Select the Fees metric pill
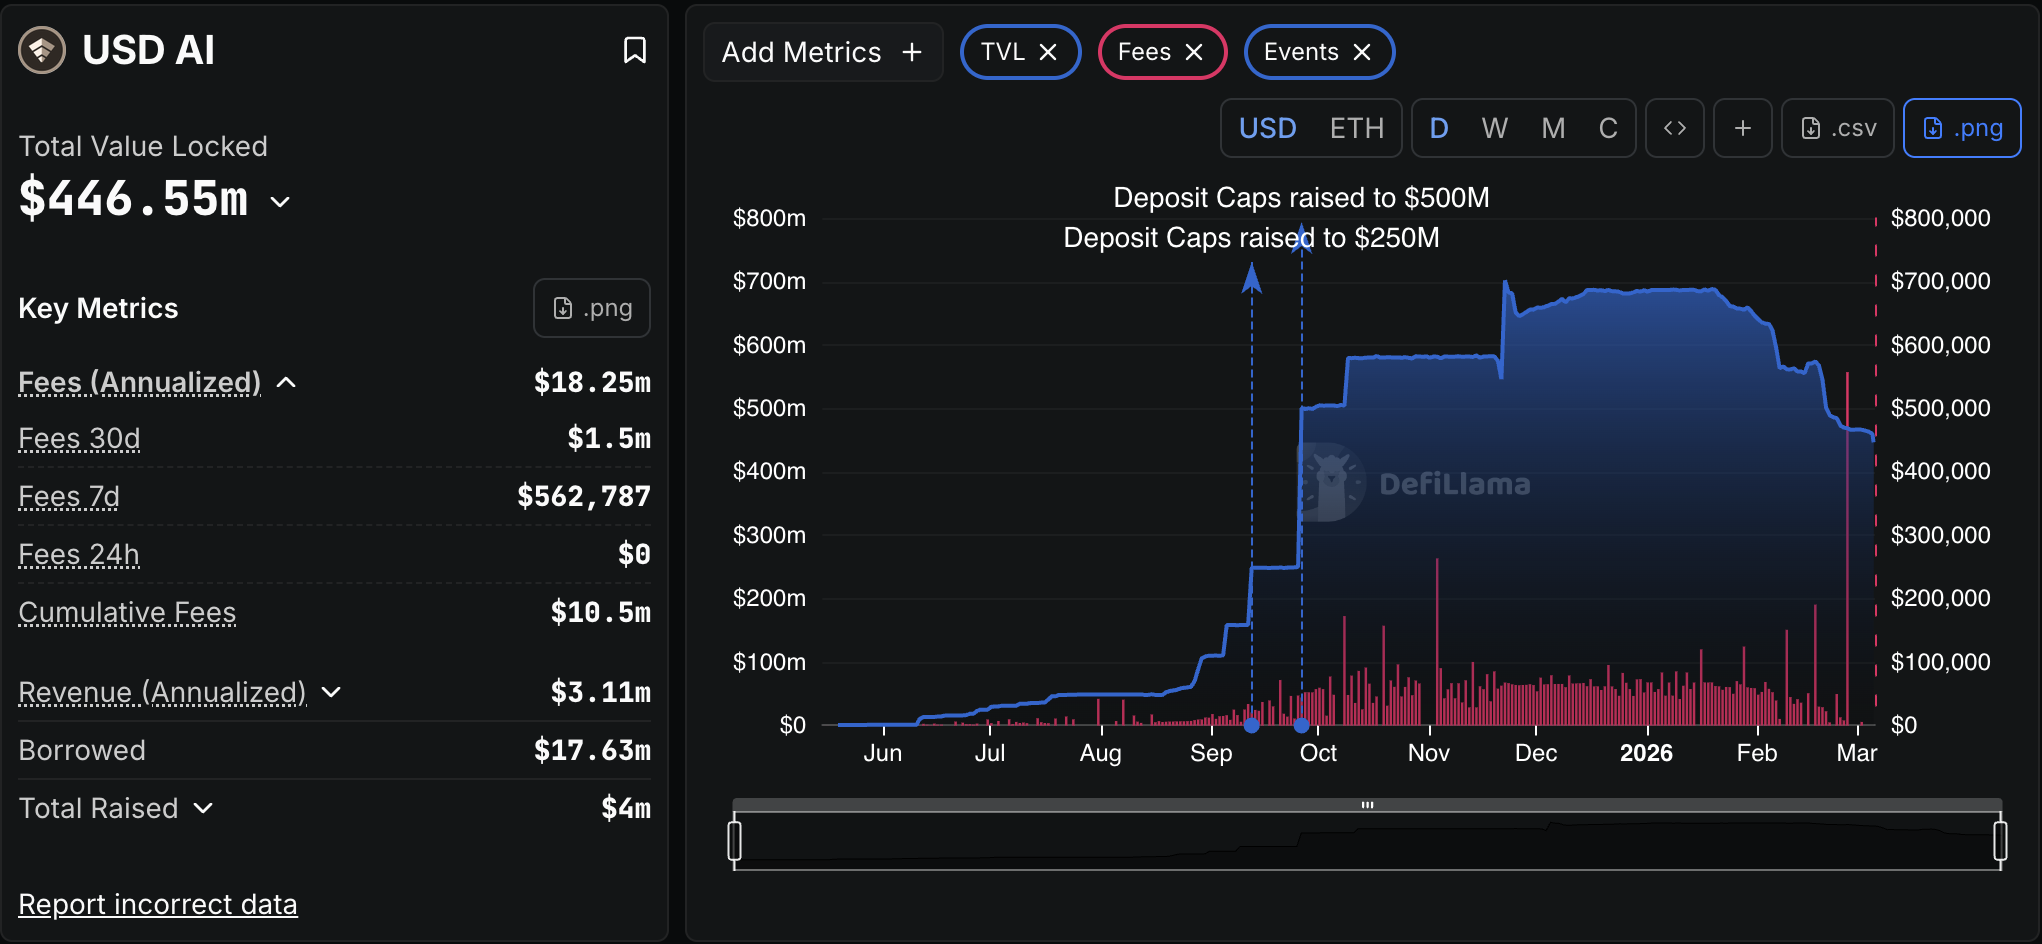2042x944 pixels. pos(1146,52)
